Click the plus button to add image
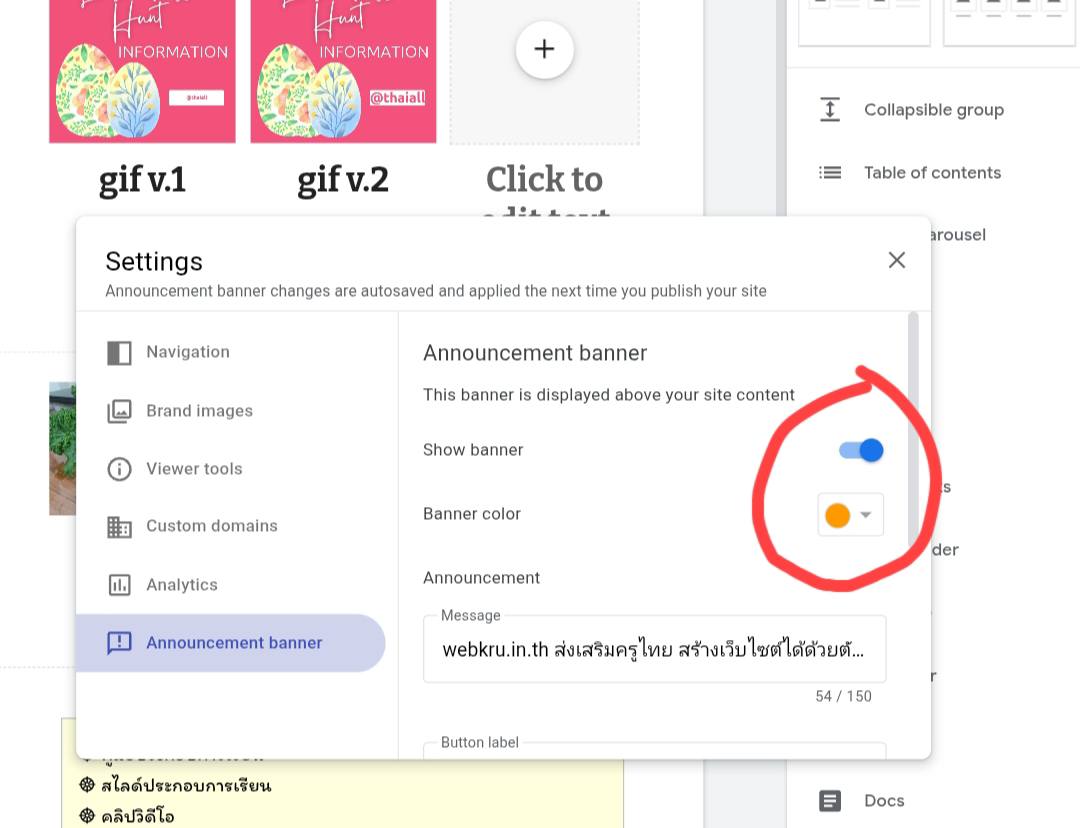This screenshot has height=828, width=1080. point(544,49)
